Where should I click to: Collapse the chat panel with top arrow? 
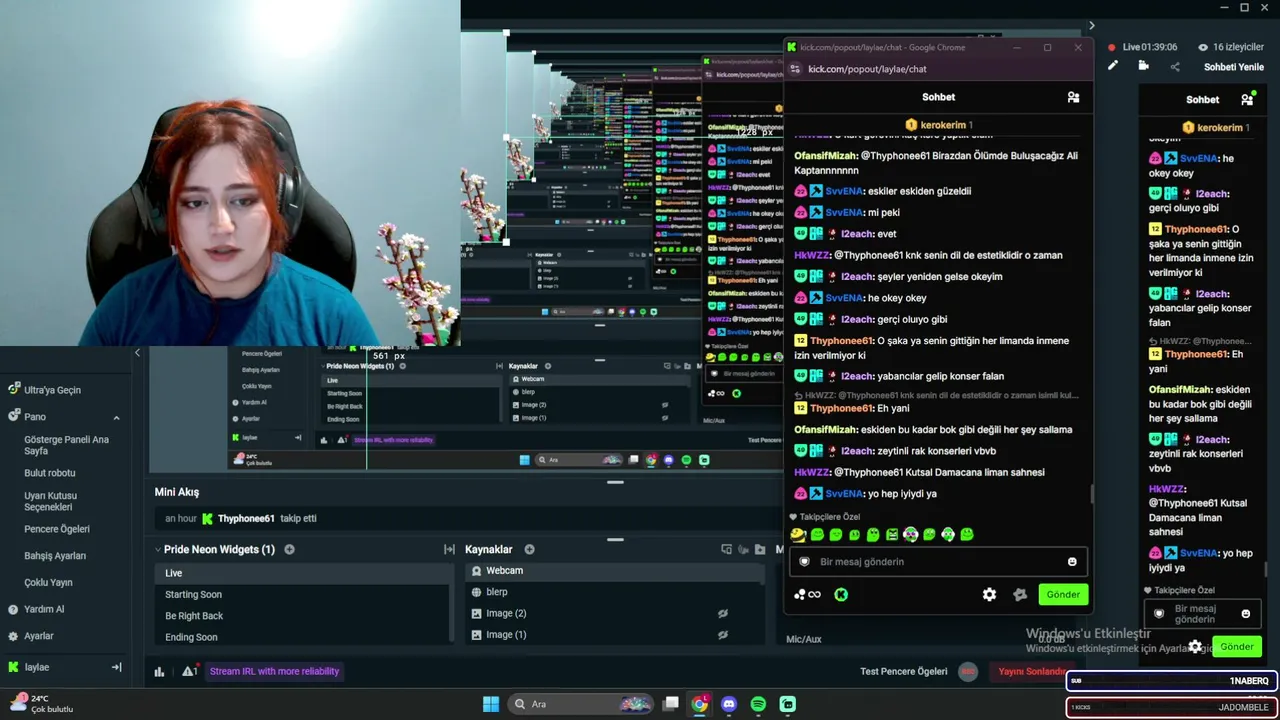(x=1091, y=26)
